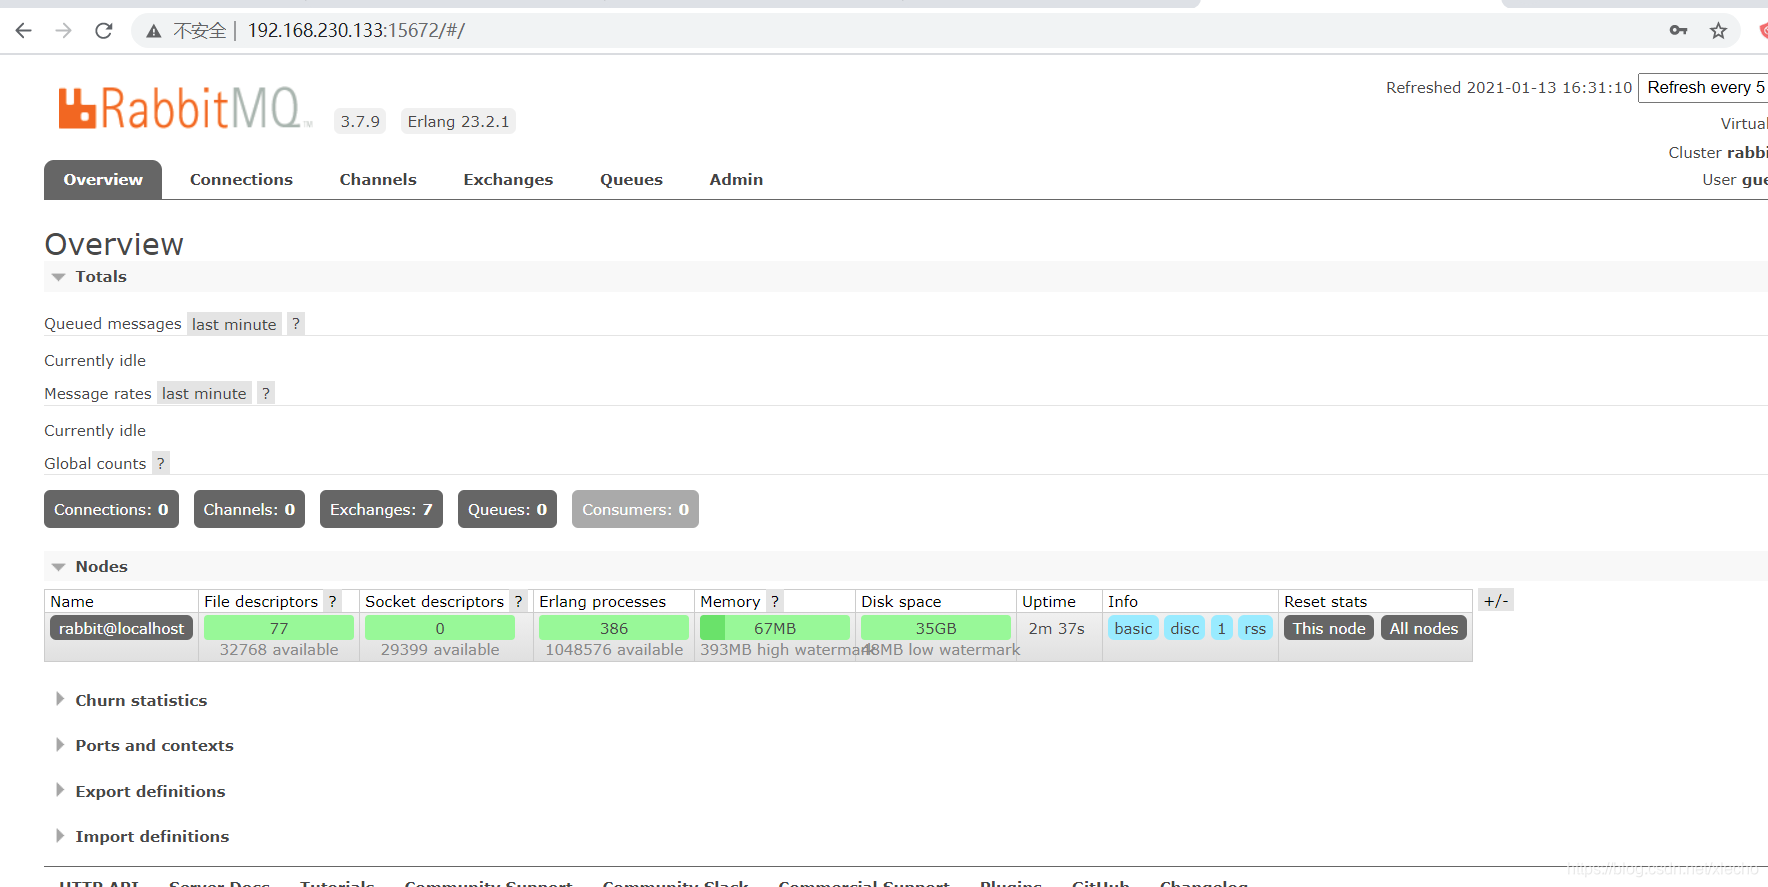Click the 77 file descriptors bar
The image size is (1768, 887).
(279, 628)
